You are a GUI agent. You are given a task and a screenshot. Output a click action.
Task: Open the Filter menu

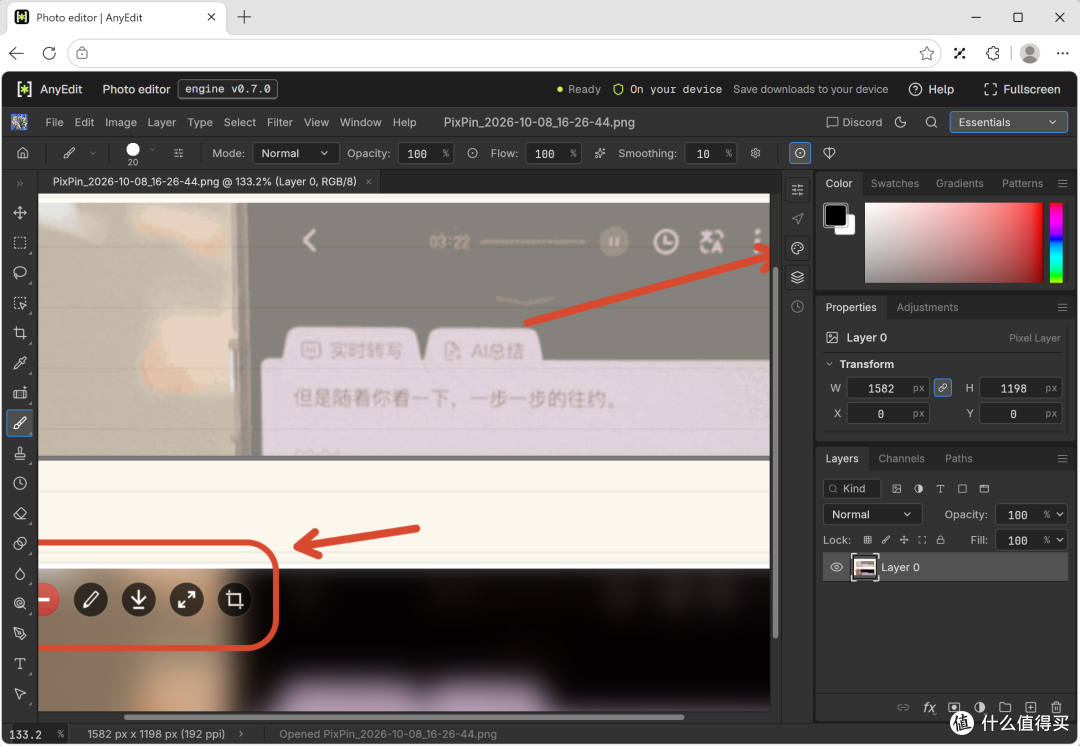pyautogui.click(x=280, y=122)
